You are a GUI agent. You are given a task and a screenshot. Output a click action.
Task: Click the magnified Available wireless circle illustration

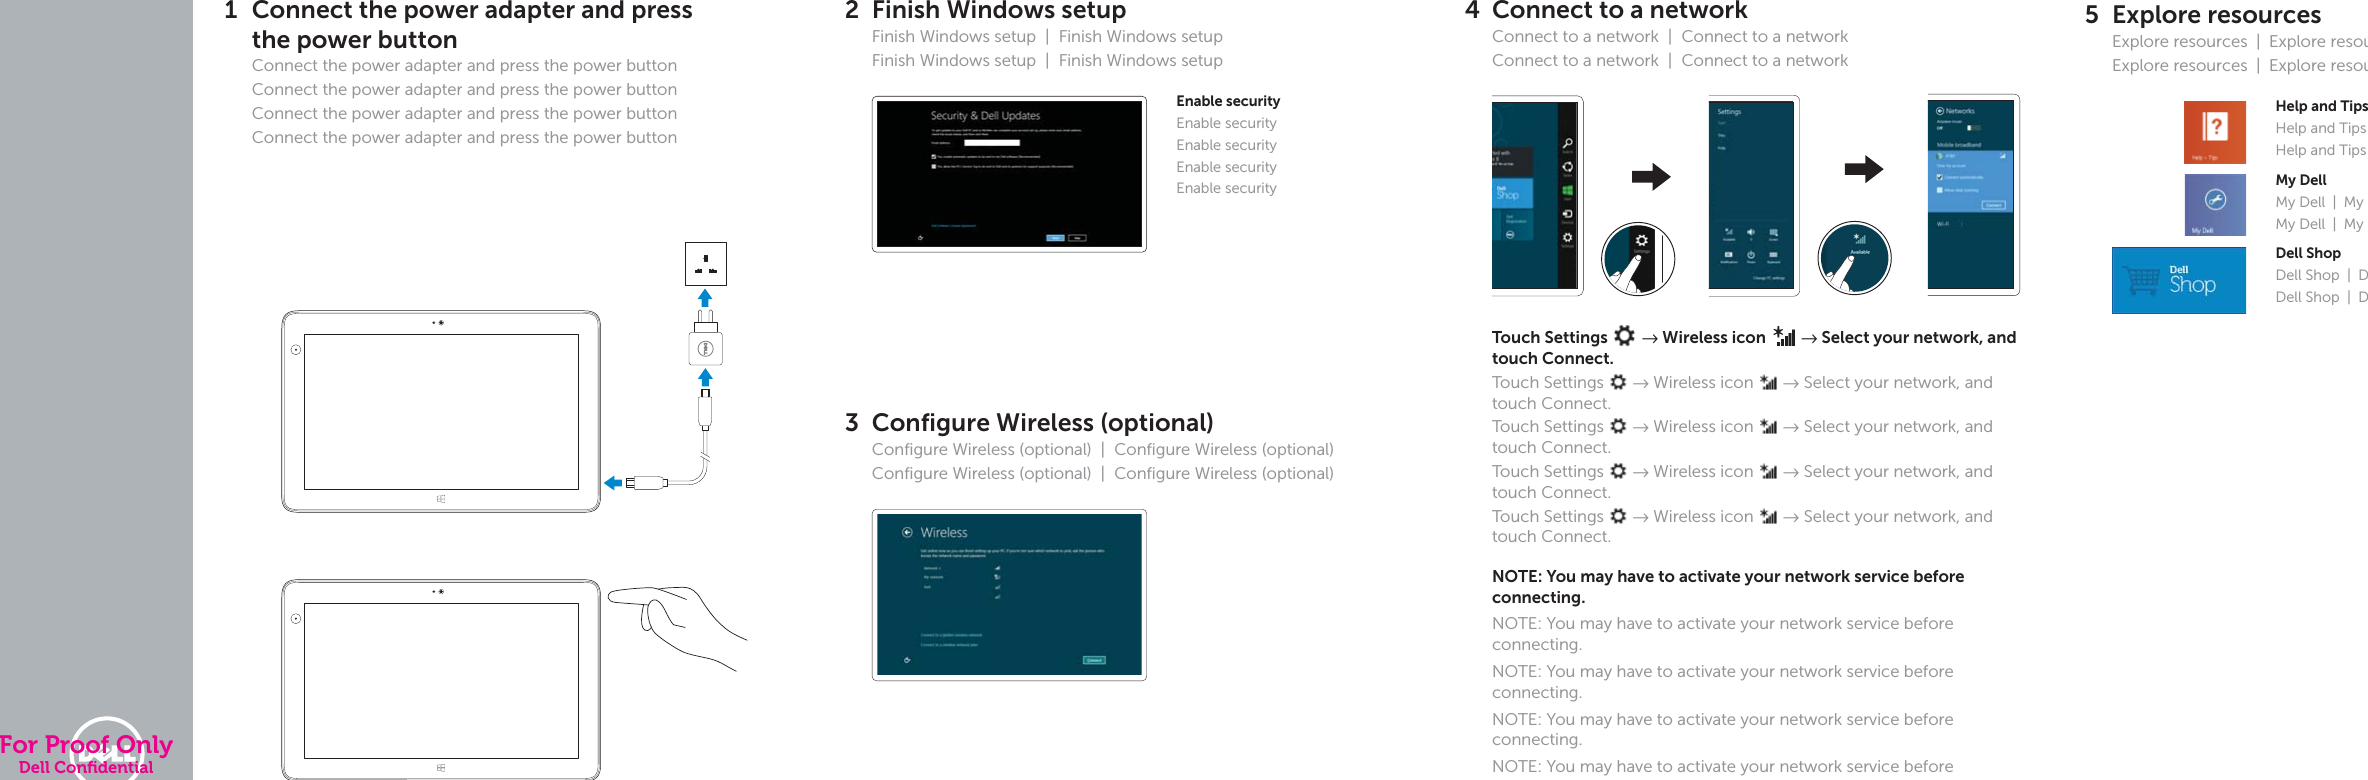coord(1854,258)
